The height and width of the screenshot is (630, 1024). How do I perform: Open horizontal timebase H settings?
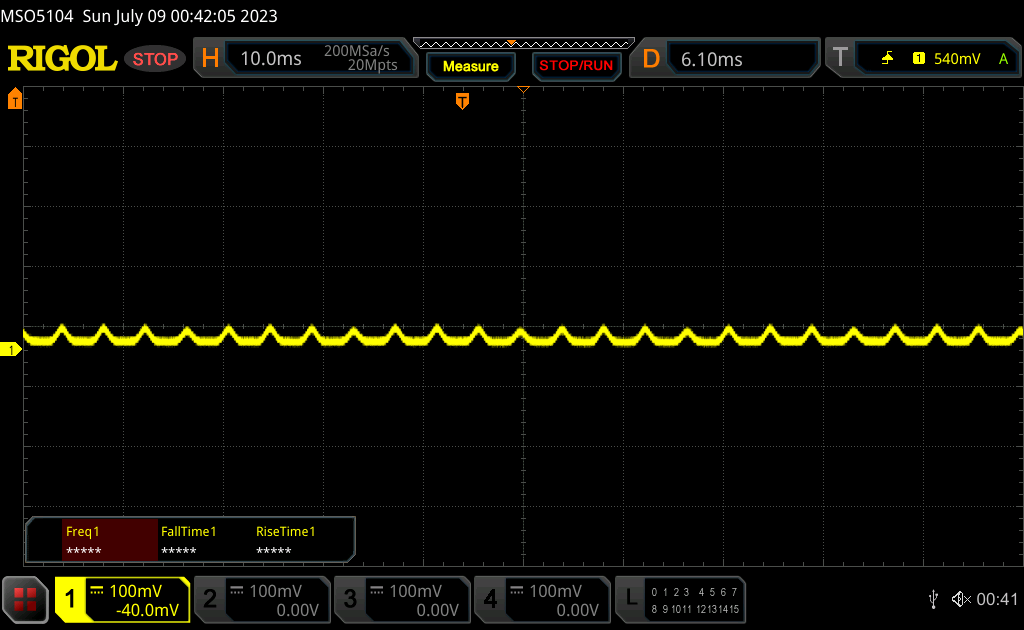[210, 59]
